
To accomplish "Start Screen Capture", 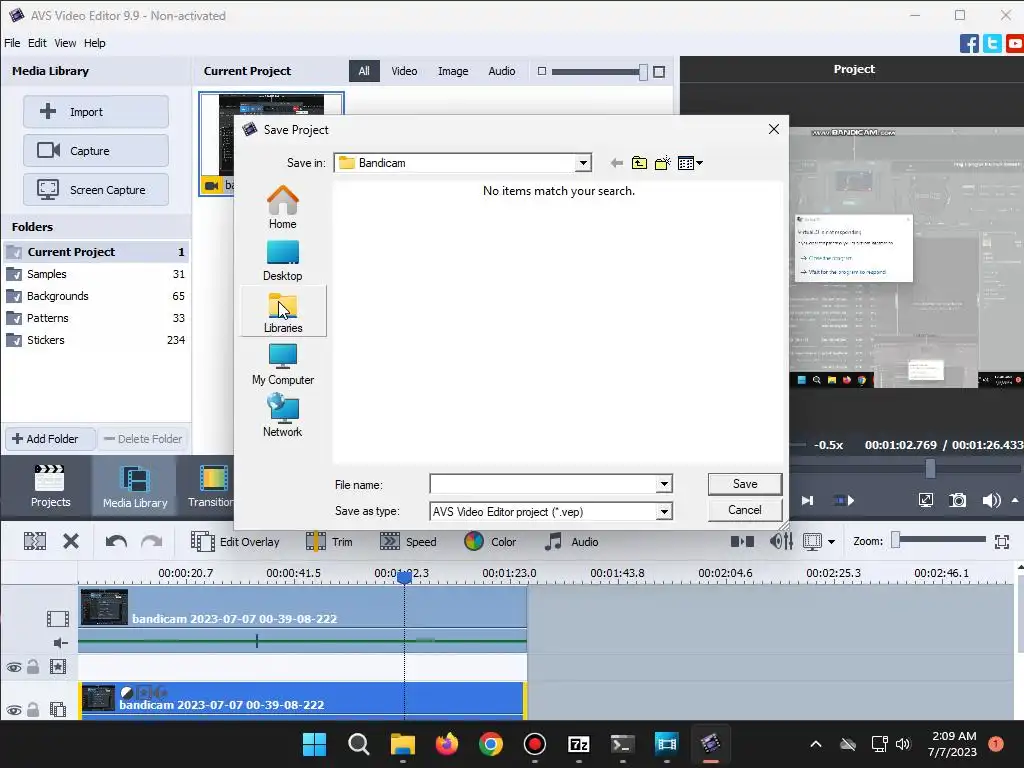I will (x=96, y=190).
